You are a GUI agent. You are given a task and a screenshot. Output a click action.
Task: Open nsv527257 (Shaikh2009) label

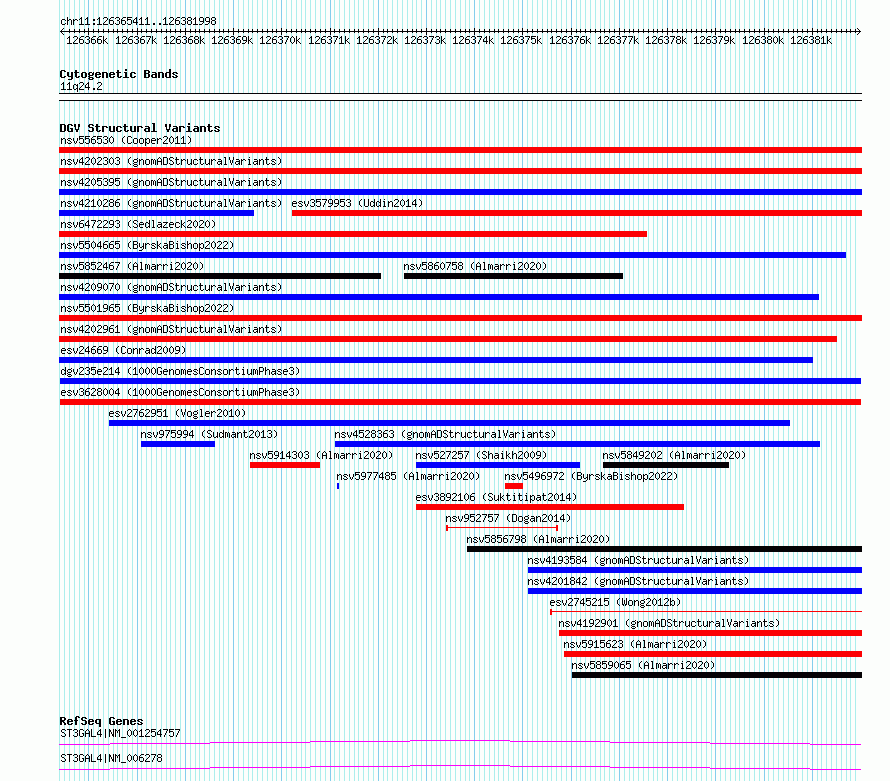481,455
